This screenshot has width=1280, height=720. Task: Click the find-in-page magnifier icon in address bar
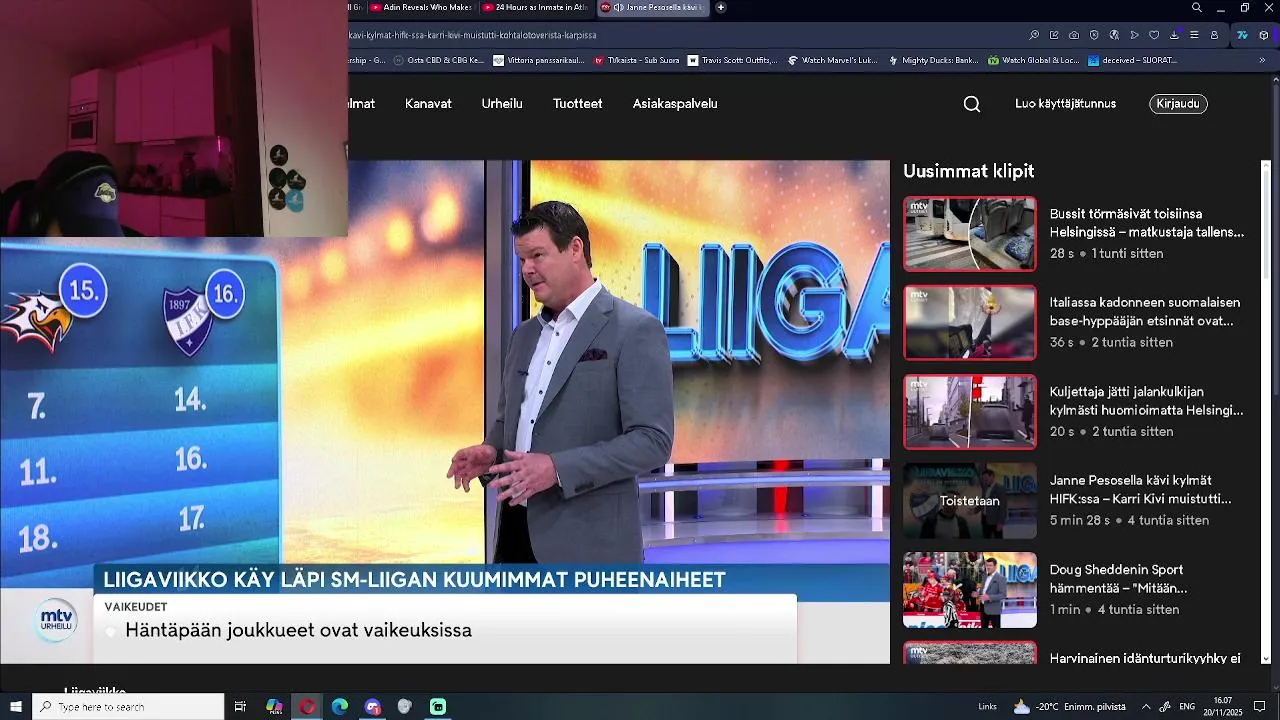point(1034,35)
